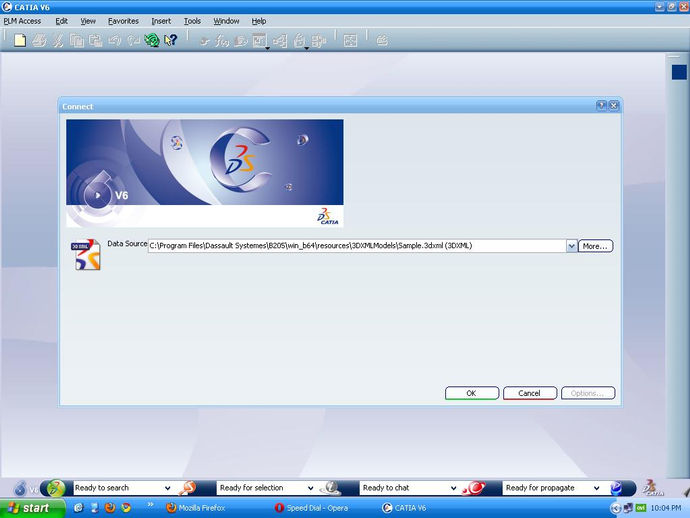The image size is (690, 518).
Task: Click the Paste icon in toolbar
Action: tap(95, 40)
